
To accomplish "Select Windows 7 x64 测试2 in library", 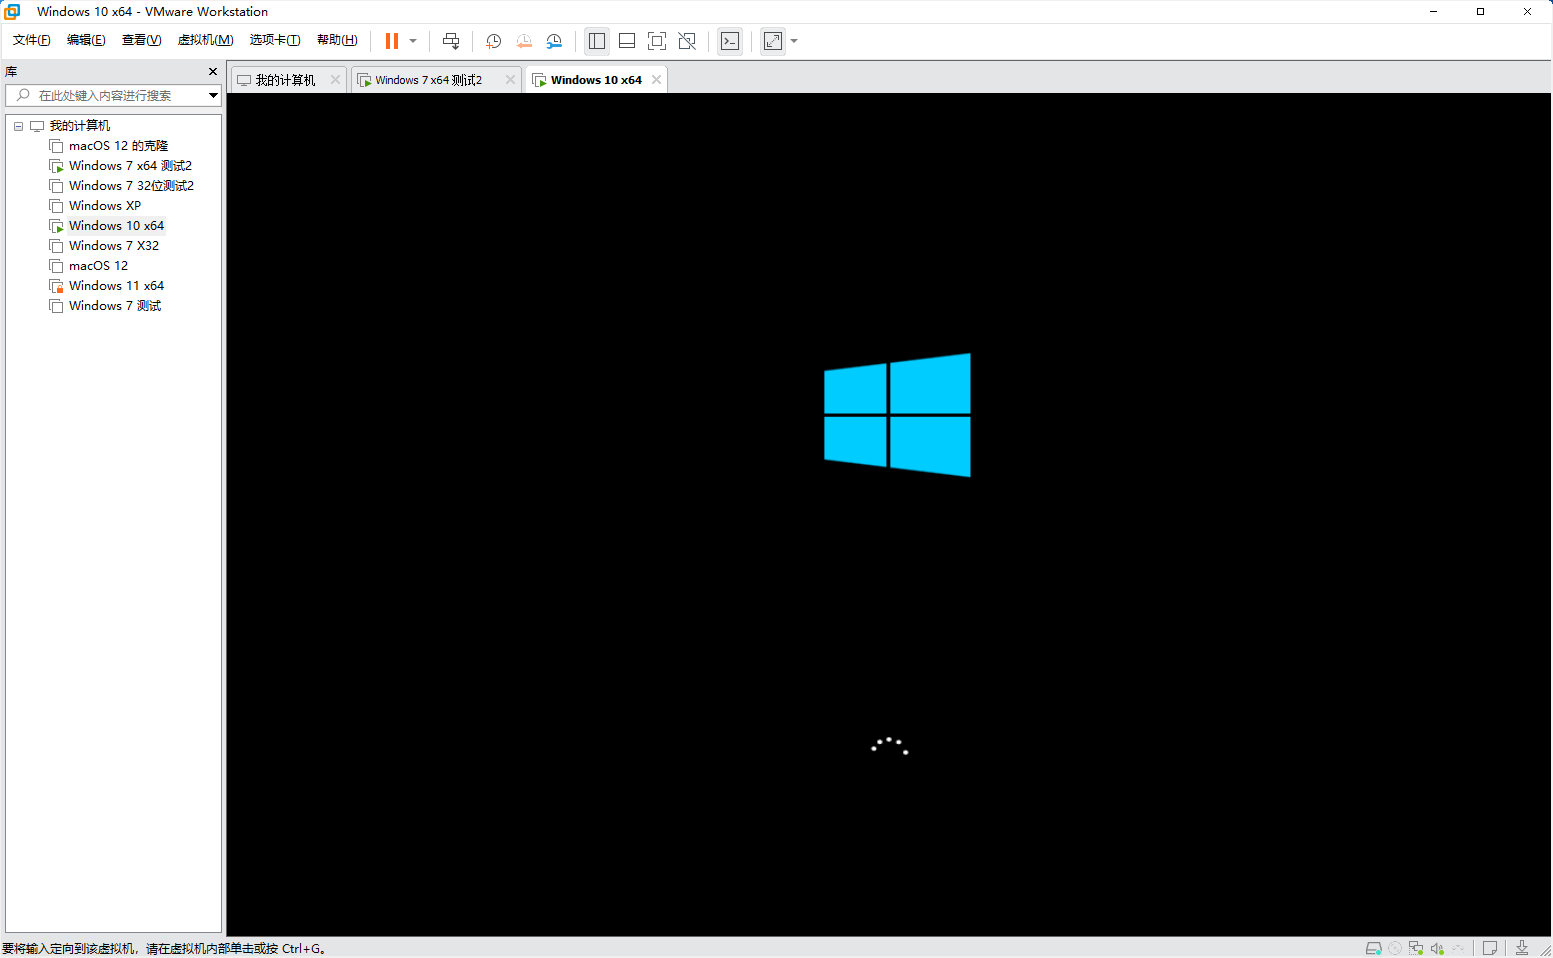I will tap(130, 166).
